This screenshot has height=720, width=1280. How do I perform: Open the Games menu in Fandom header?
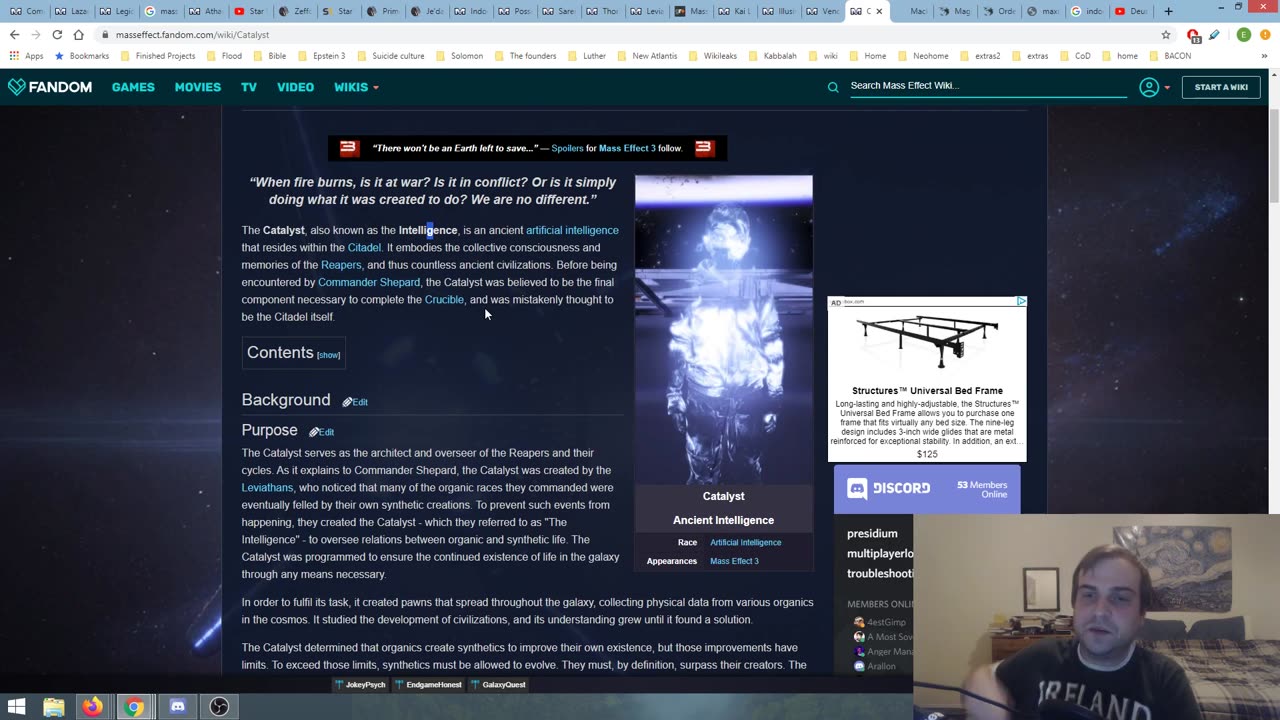pos(133,87)
